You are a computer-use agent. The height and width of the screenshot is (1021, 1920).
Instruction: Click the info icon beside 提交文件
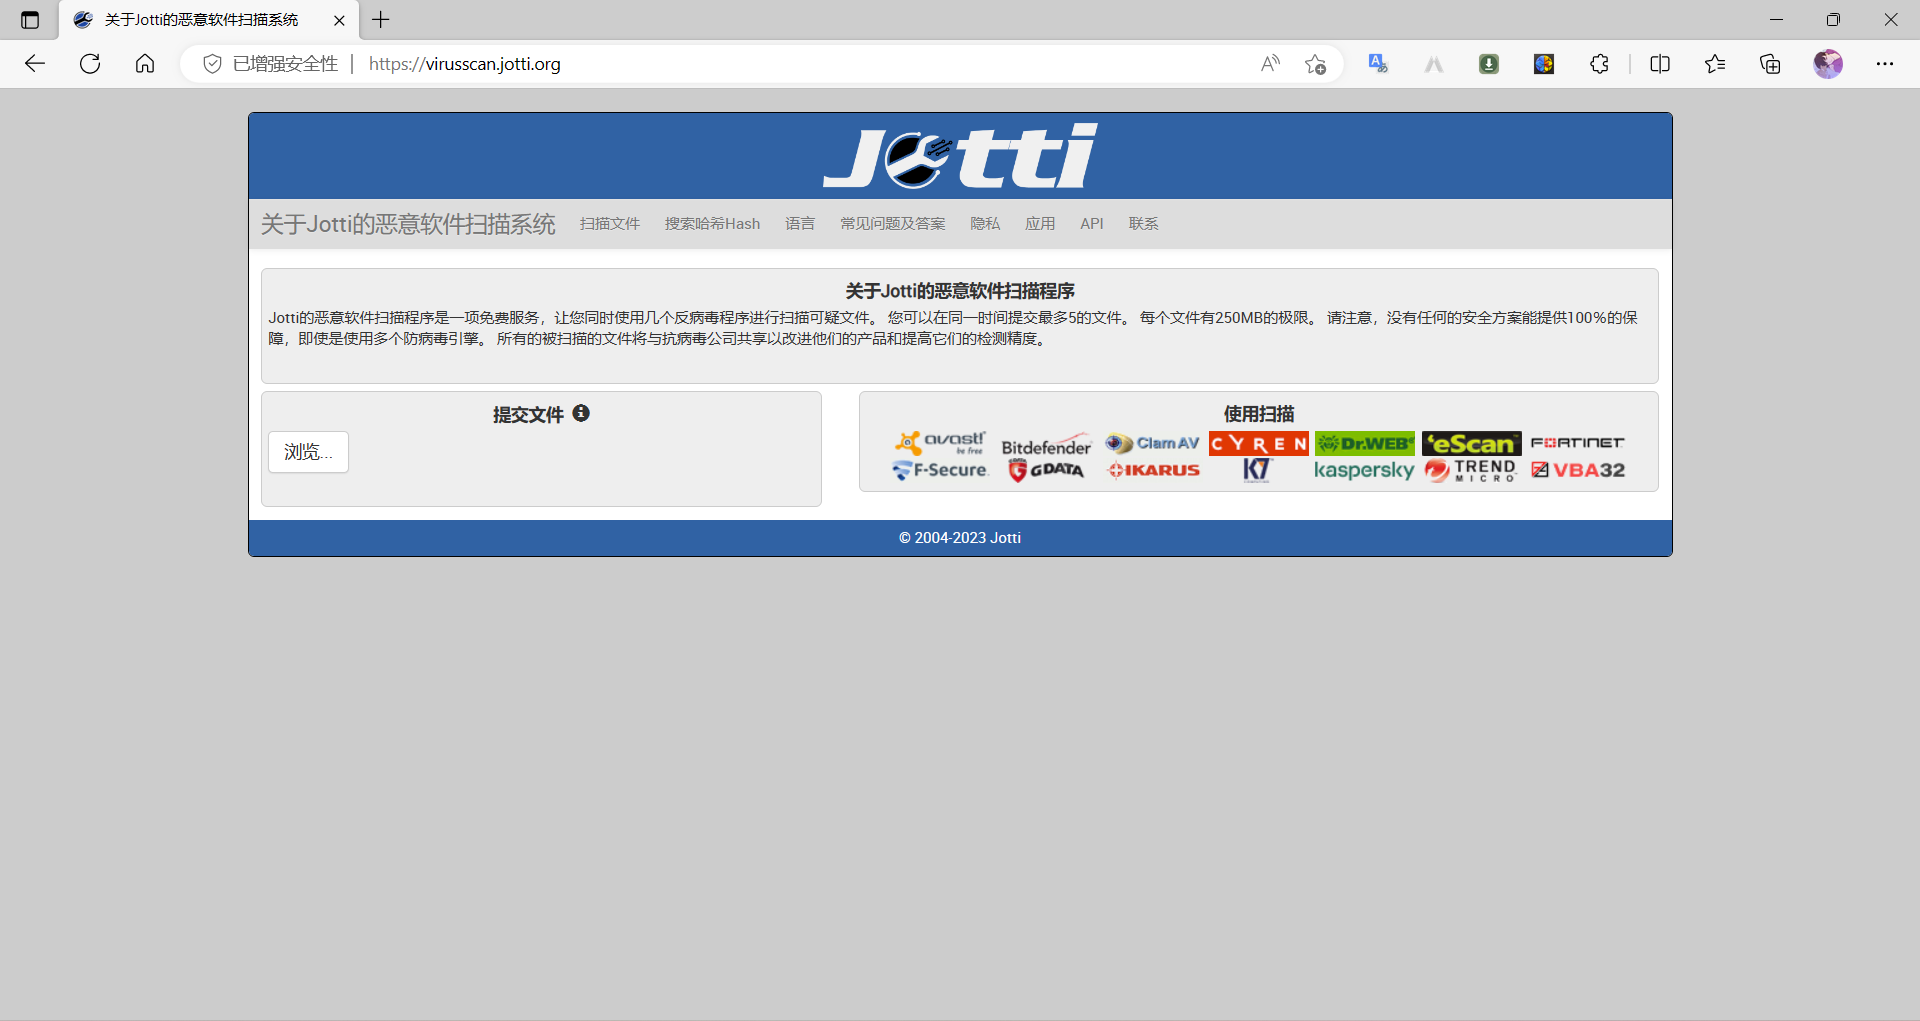pos(581,413)
